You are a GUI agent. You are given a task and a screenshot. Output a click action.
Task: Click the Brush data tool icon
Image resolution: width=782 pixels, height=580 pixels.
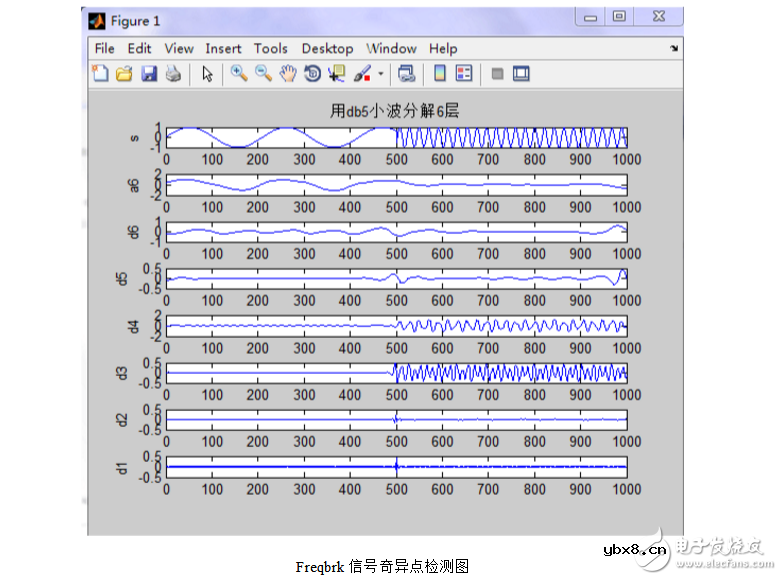(362, 74)
